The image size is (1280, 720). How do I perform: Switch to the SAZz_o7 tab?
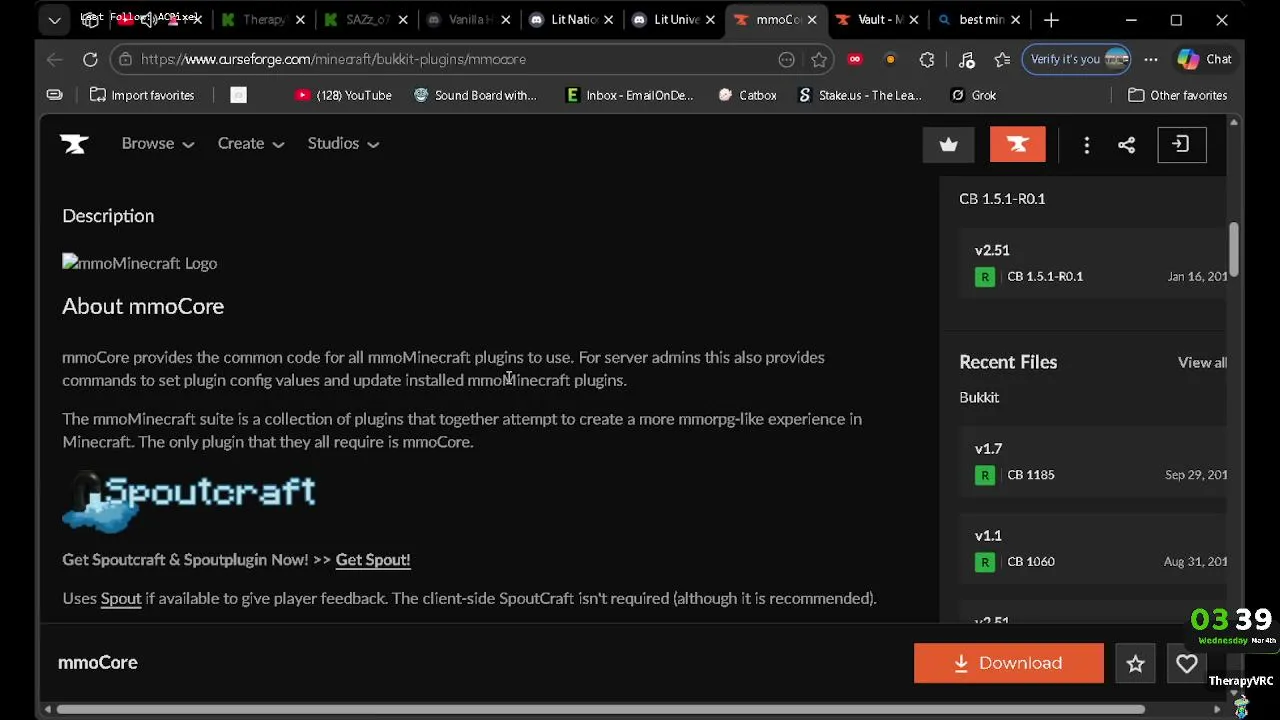click(364, 19)
